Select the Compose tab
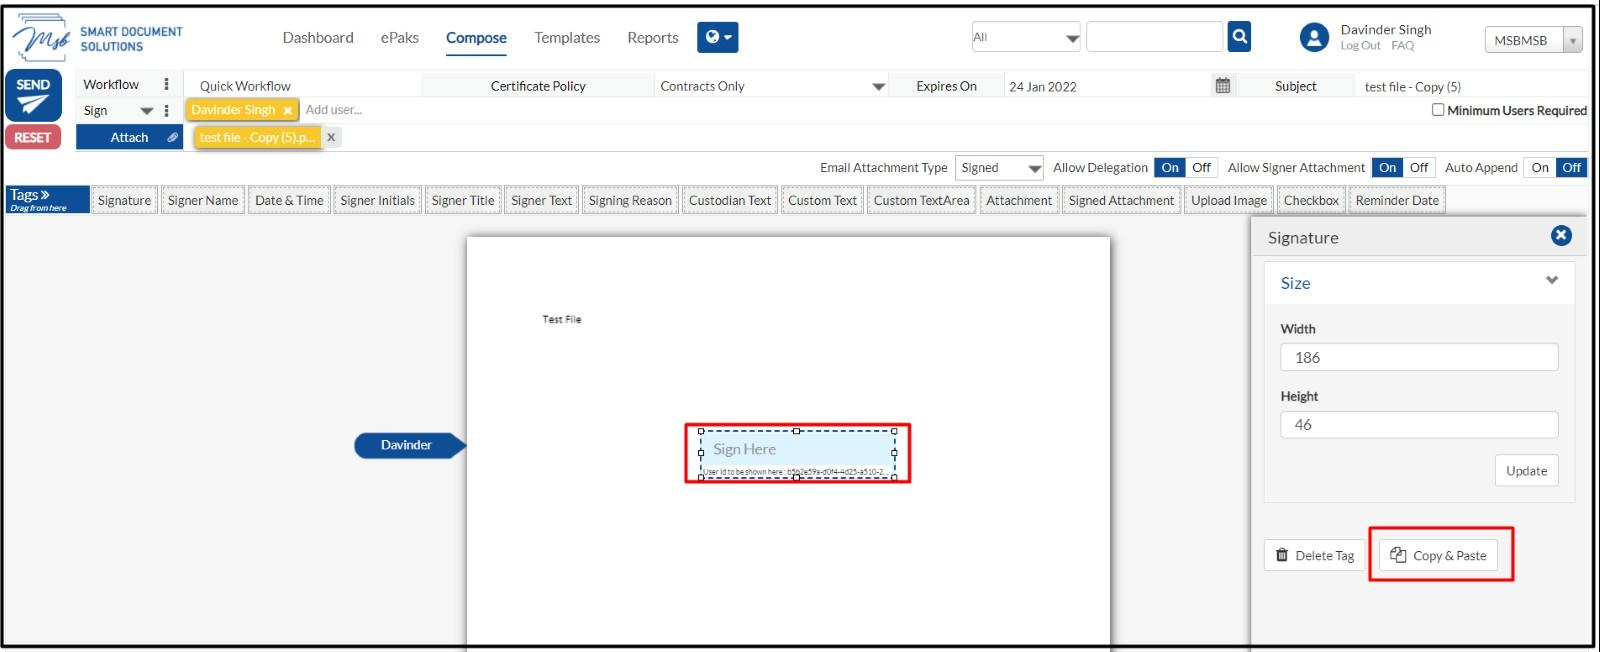1600x652 pixels. point(476,38)
